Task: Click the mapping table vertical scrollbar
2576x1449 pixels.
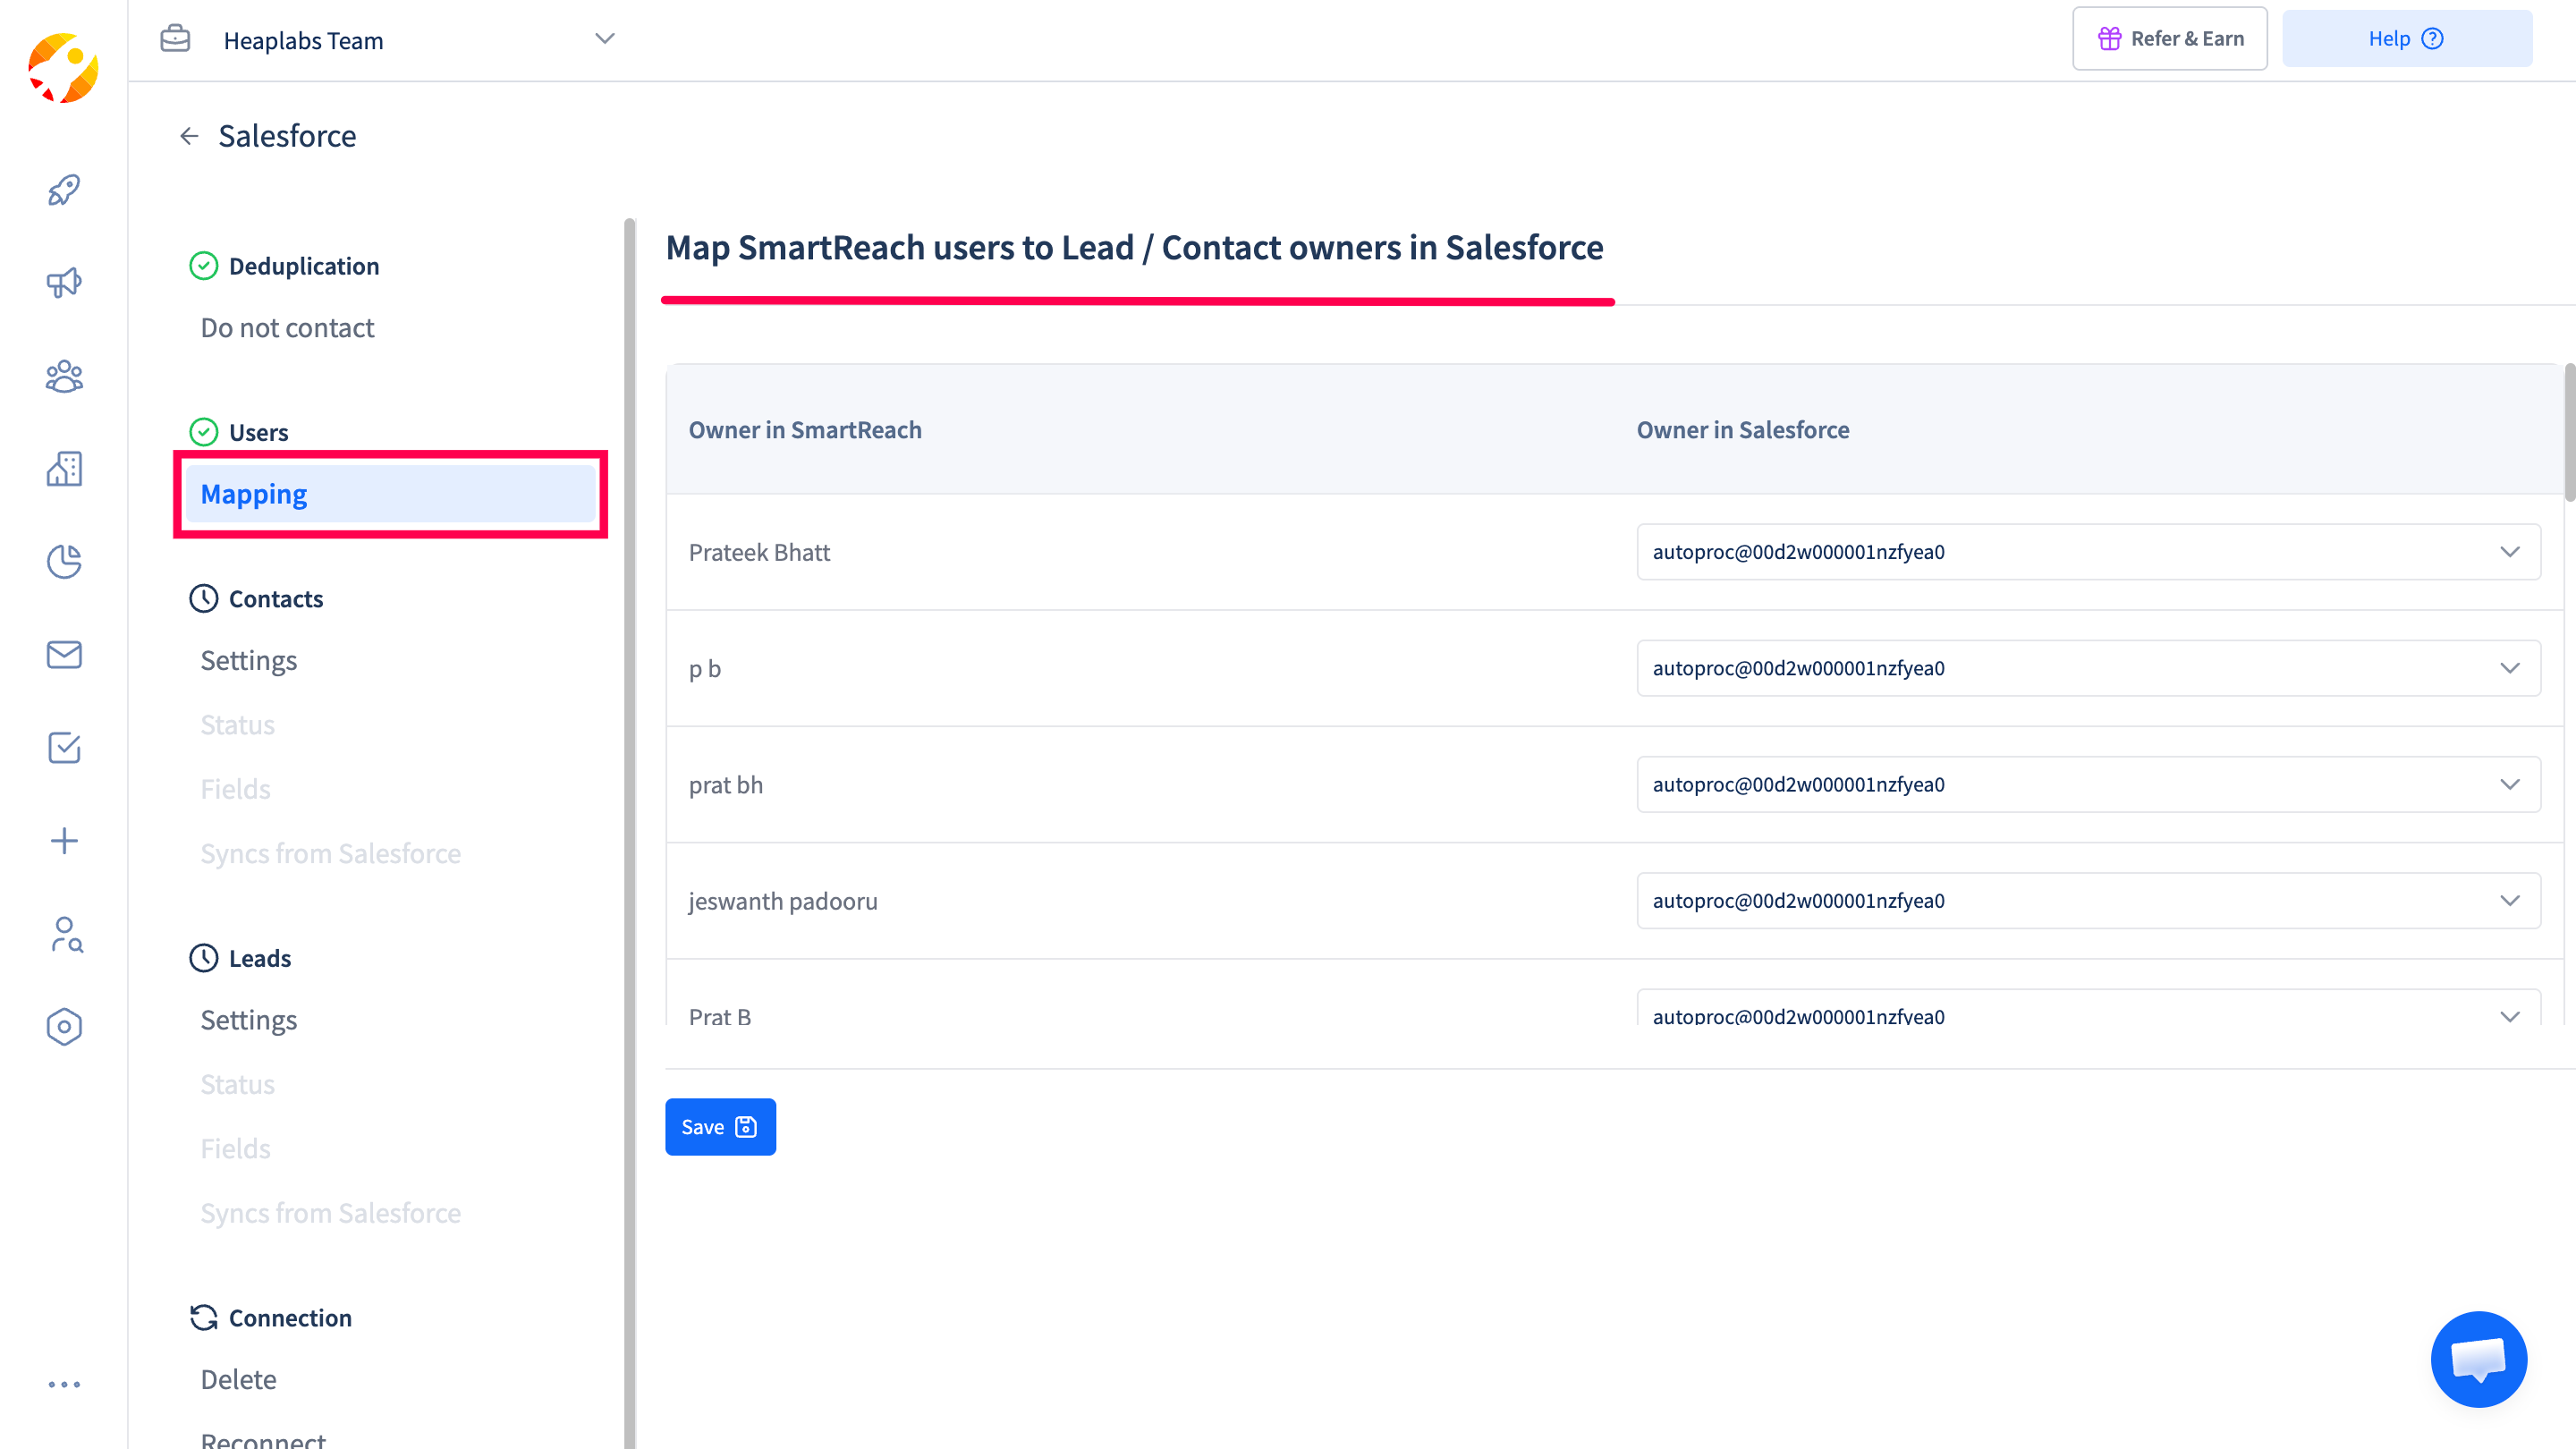Action: pos(2568,432)
